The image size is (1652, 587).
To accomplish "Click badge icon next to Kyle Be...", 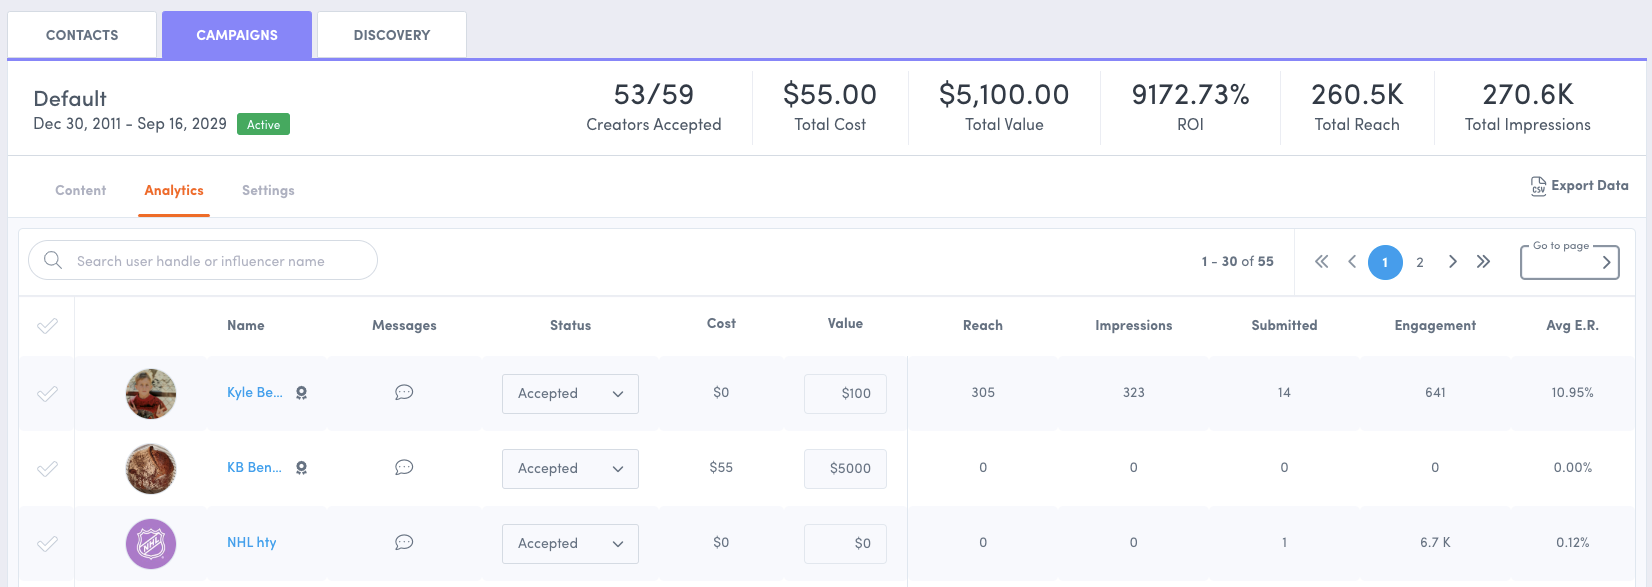I will [301, 393].
